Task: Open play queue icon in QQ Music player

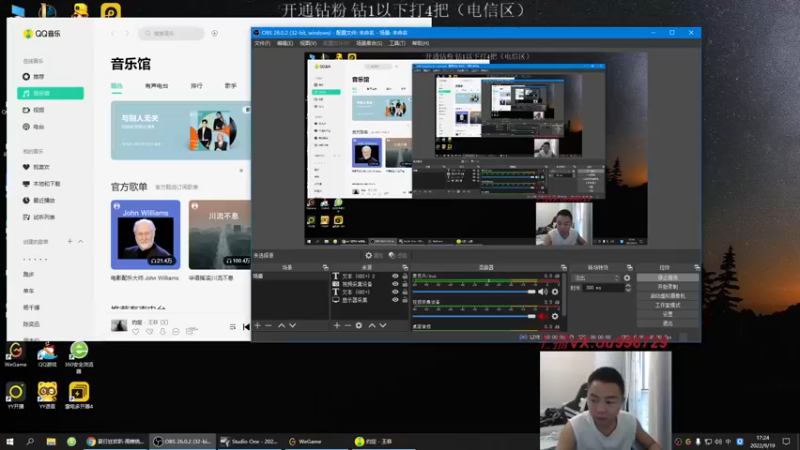Action: [233, 327]
